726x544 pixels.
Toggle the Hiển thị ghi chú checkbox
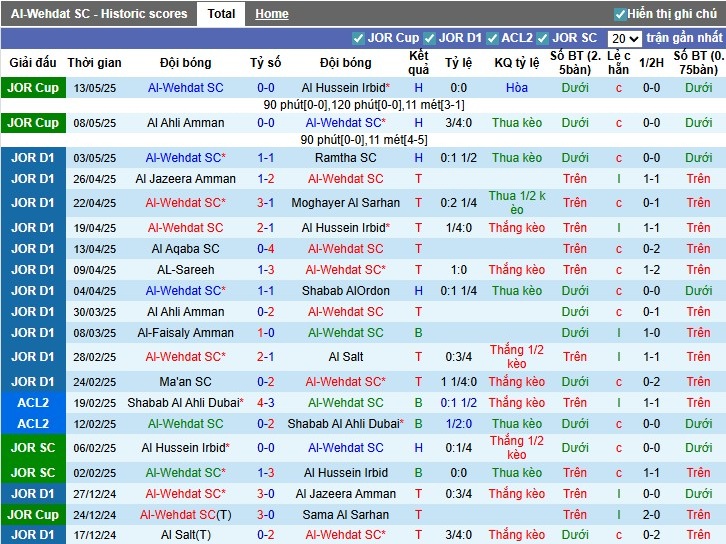tap(620, 14)
